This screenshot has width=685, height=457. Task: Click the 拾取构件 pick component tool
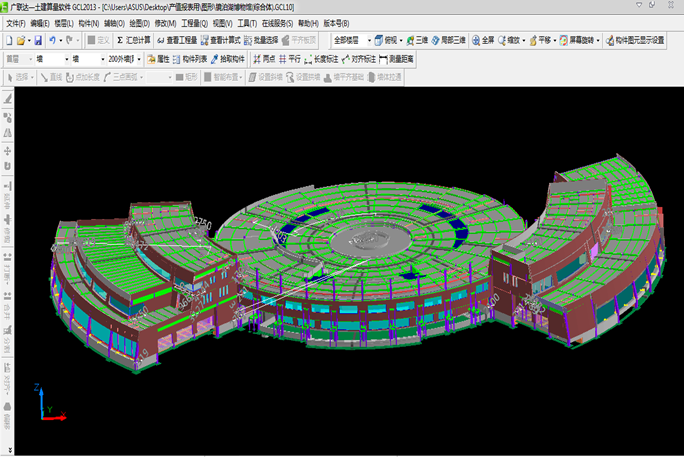click(x=228, y=59)
